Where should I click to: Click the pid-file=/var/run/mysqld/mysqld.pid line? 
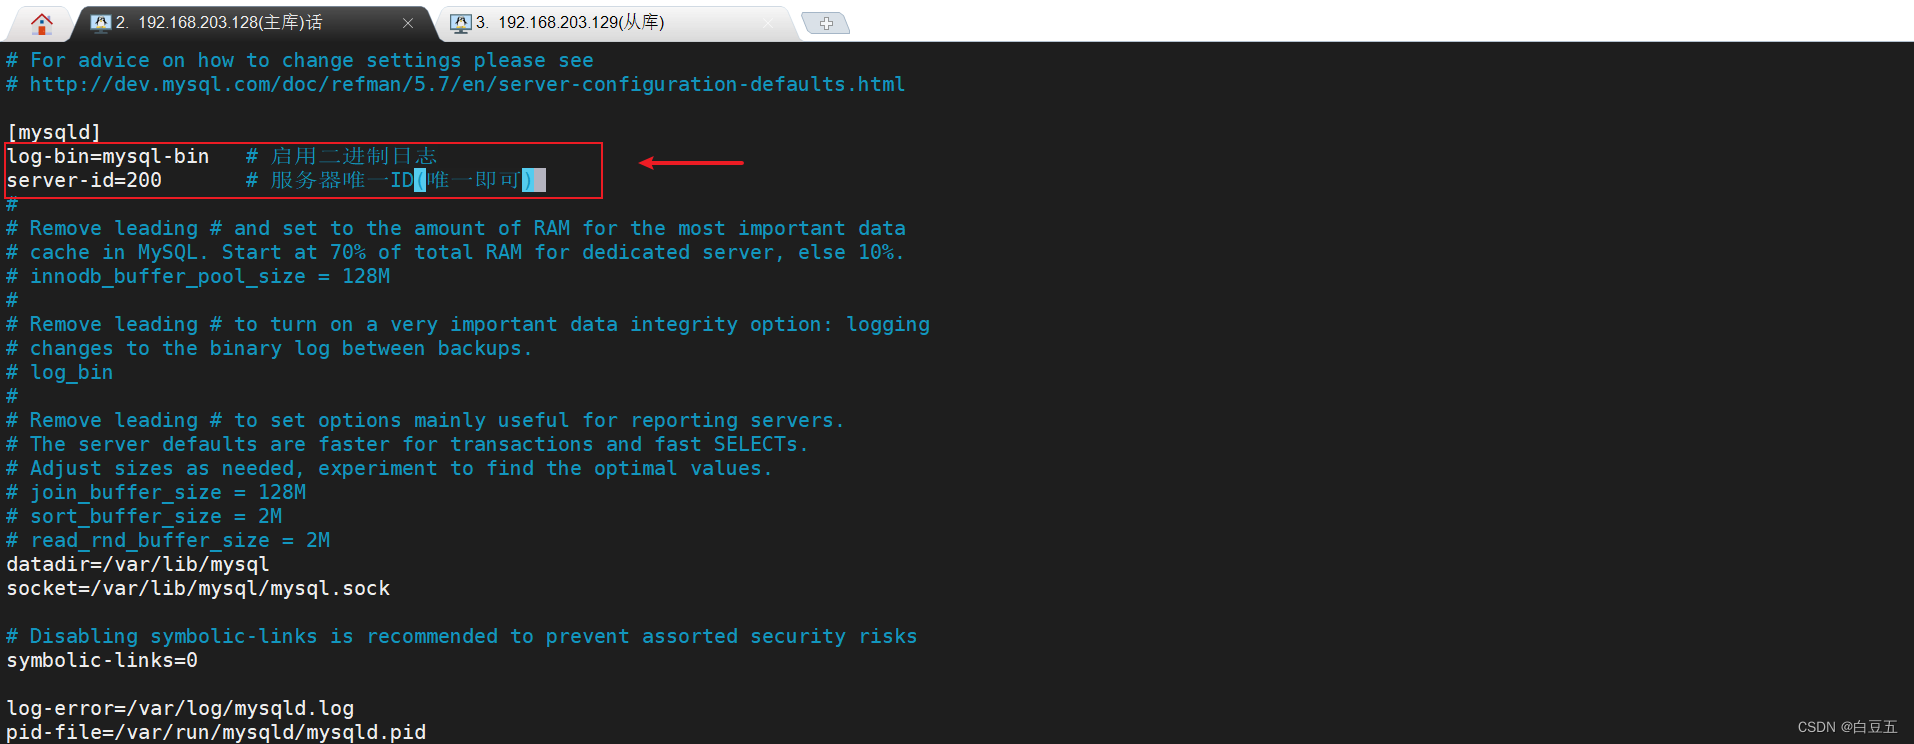[216, 732]
